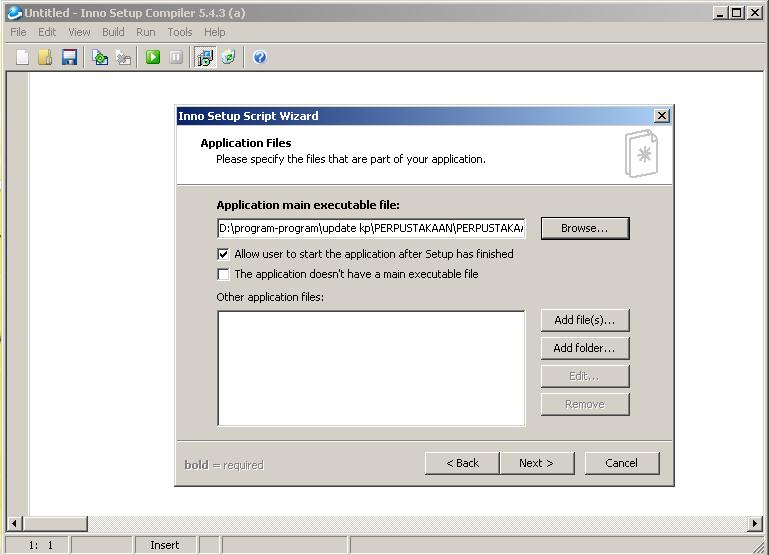Viewport: 769px width, 555px height.
Task: Click the disabled Edit... button
Action: click(585, 376)
